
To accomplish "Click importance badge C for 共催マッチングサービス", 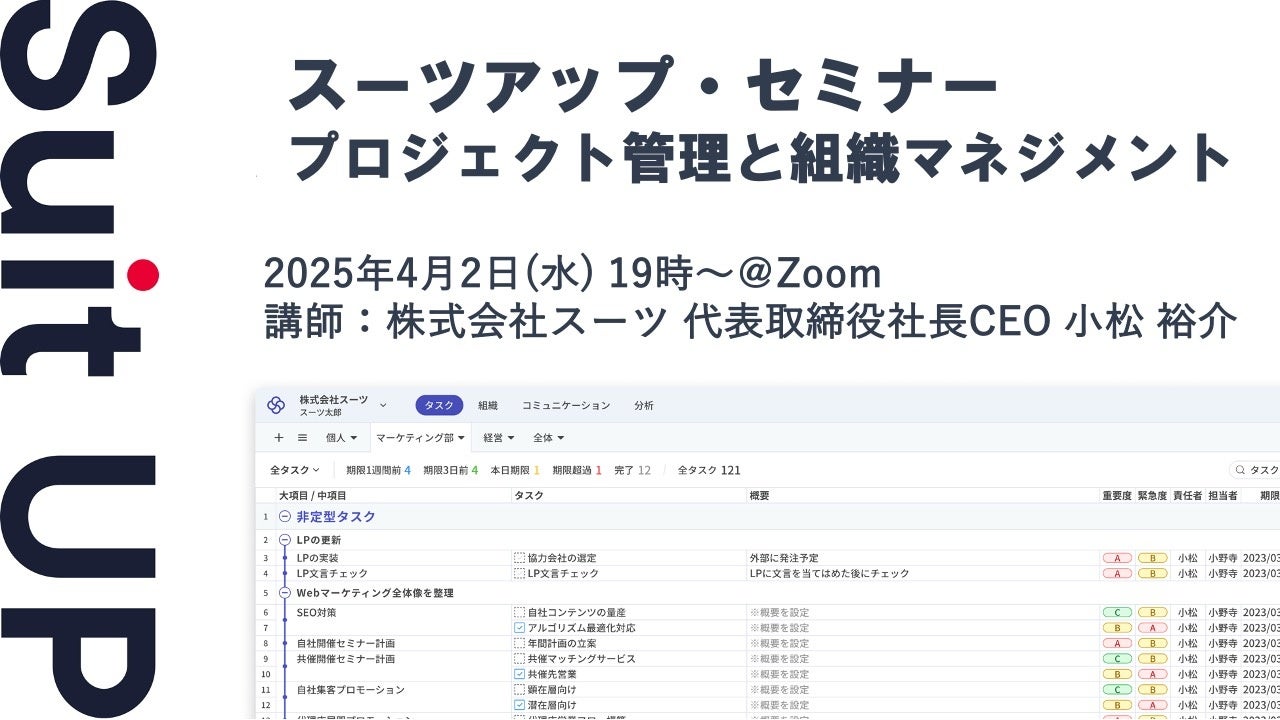I will (x=1117, y=659).
